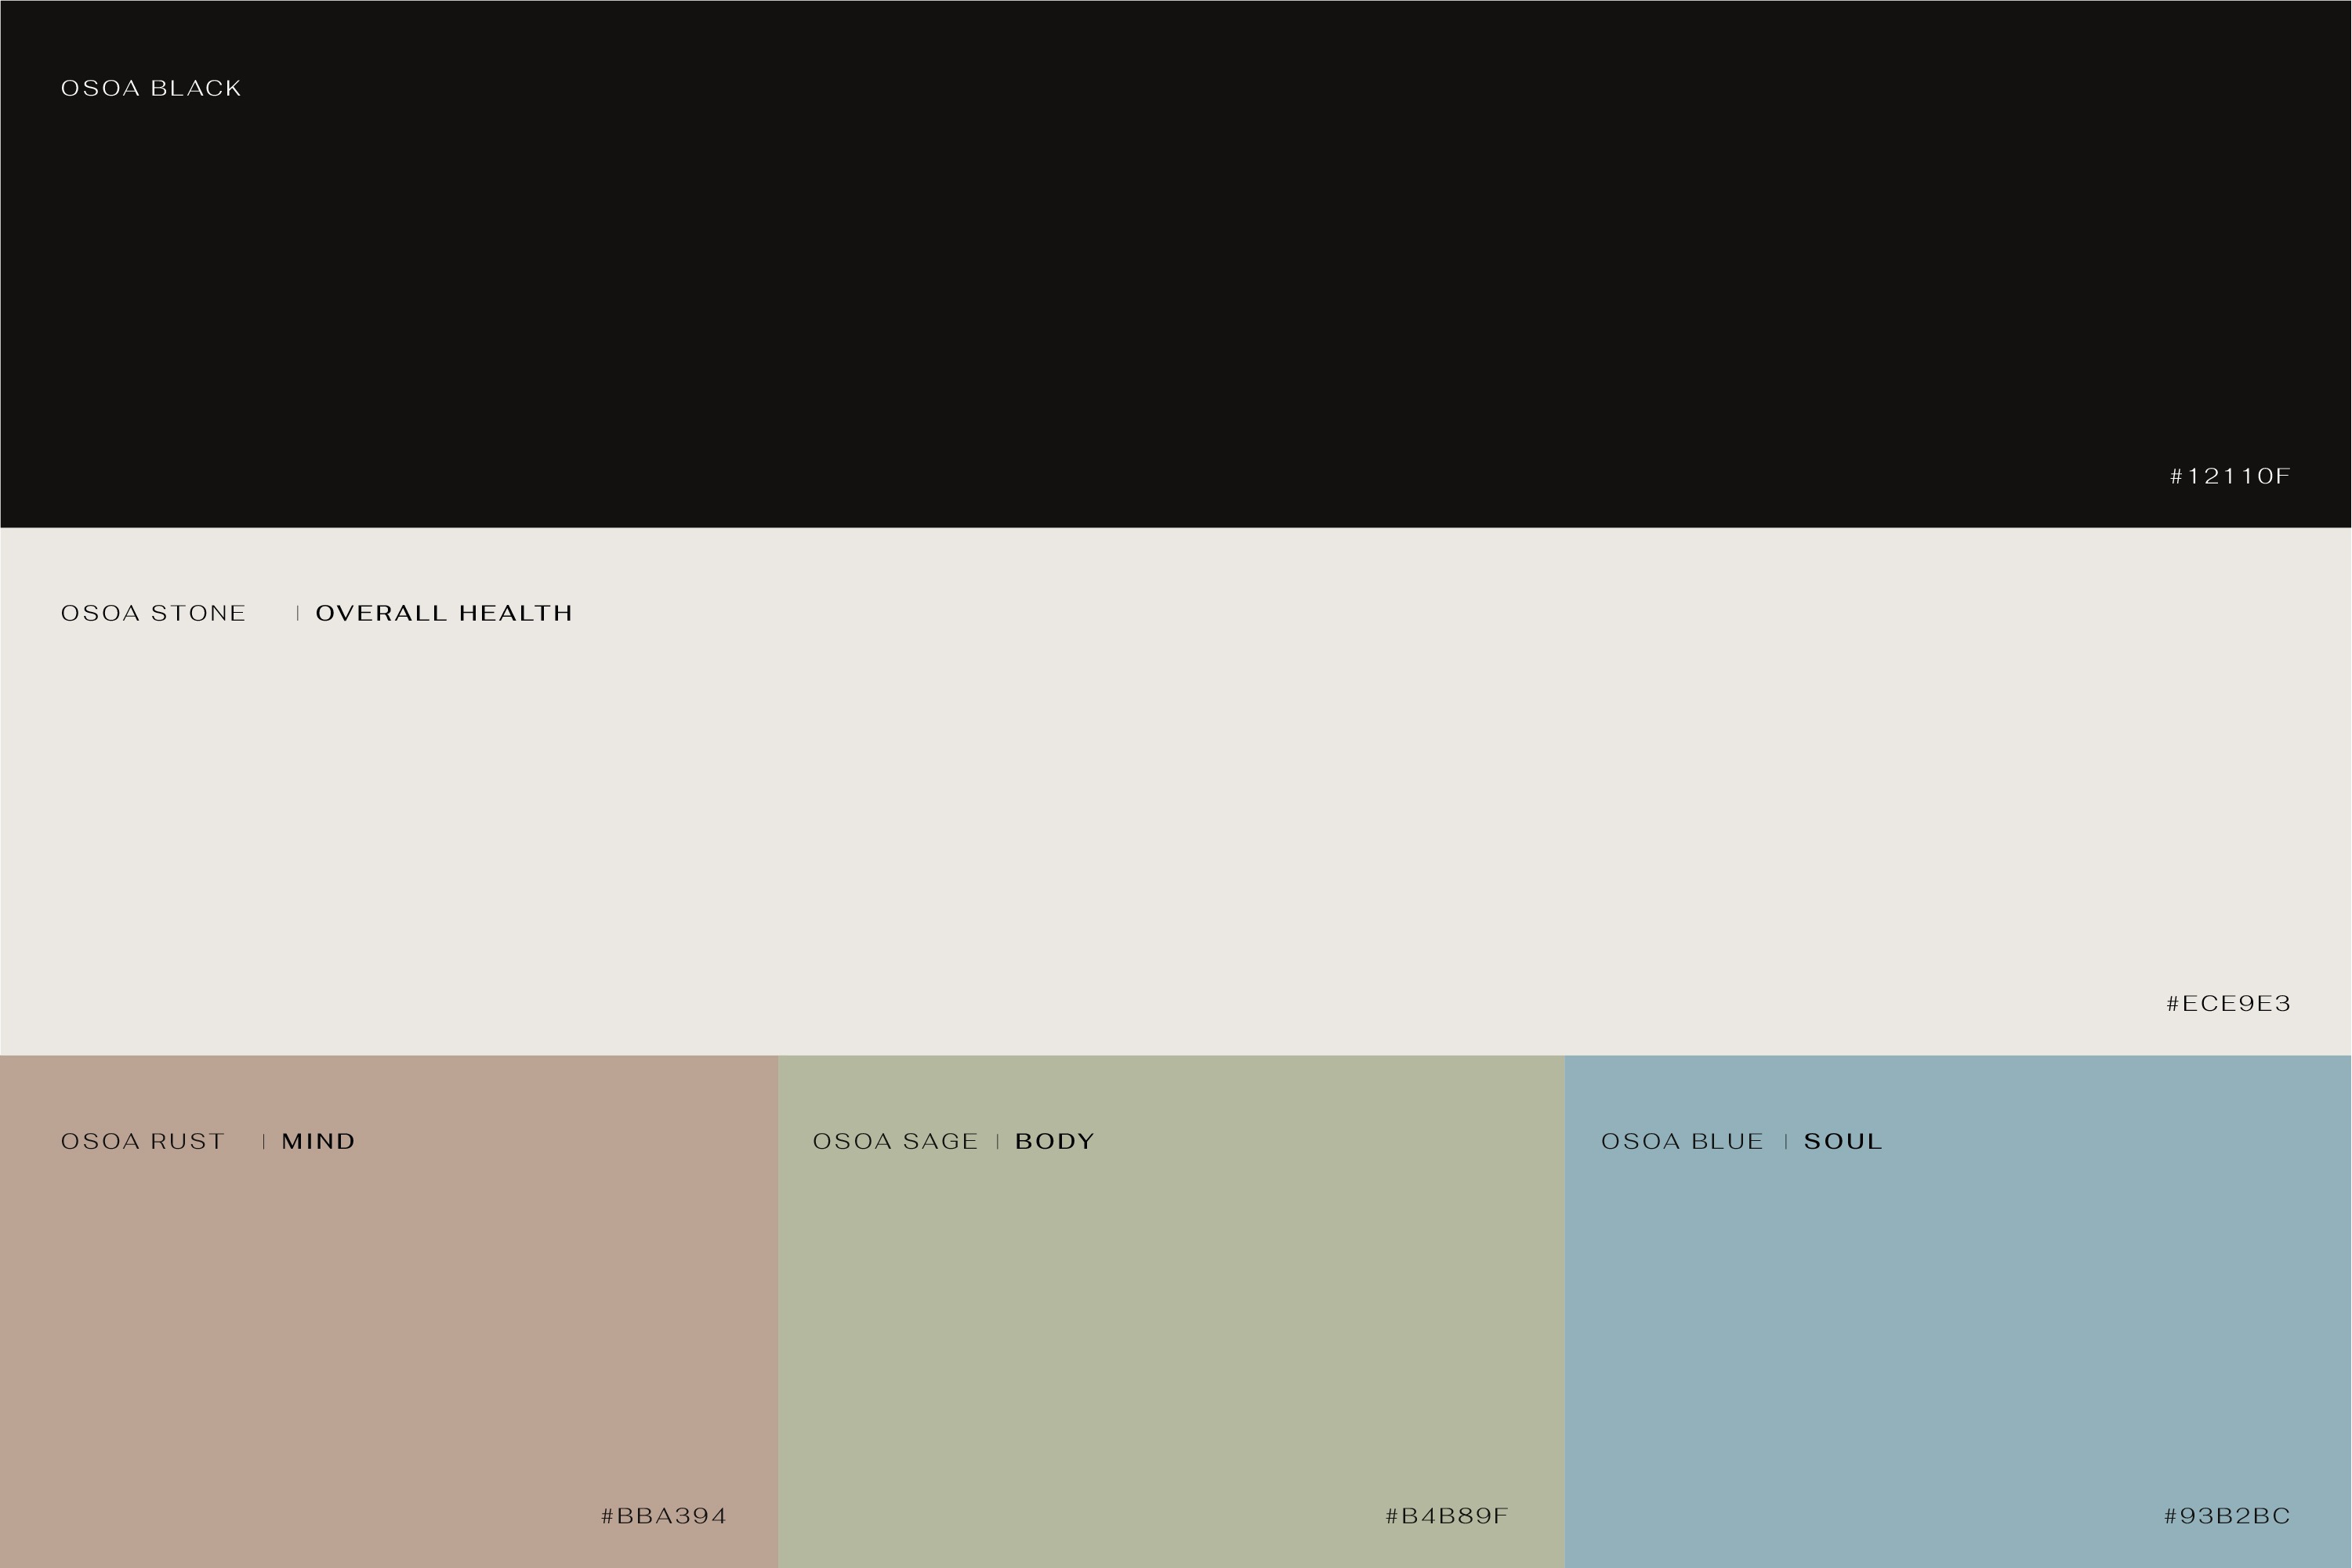Click the OSOA SAGE label

pyautogui.click(x=897, y=1140)
